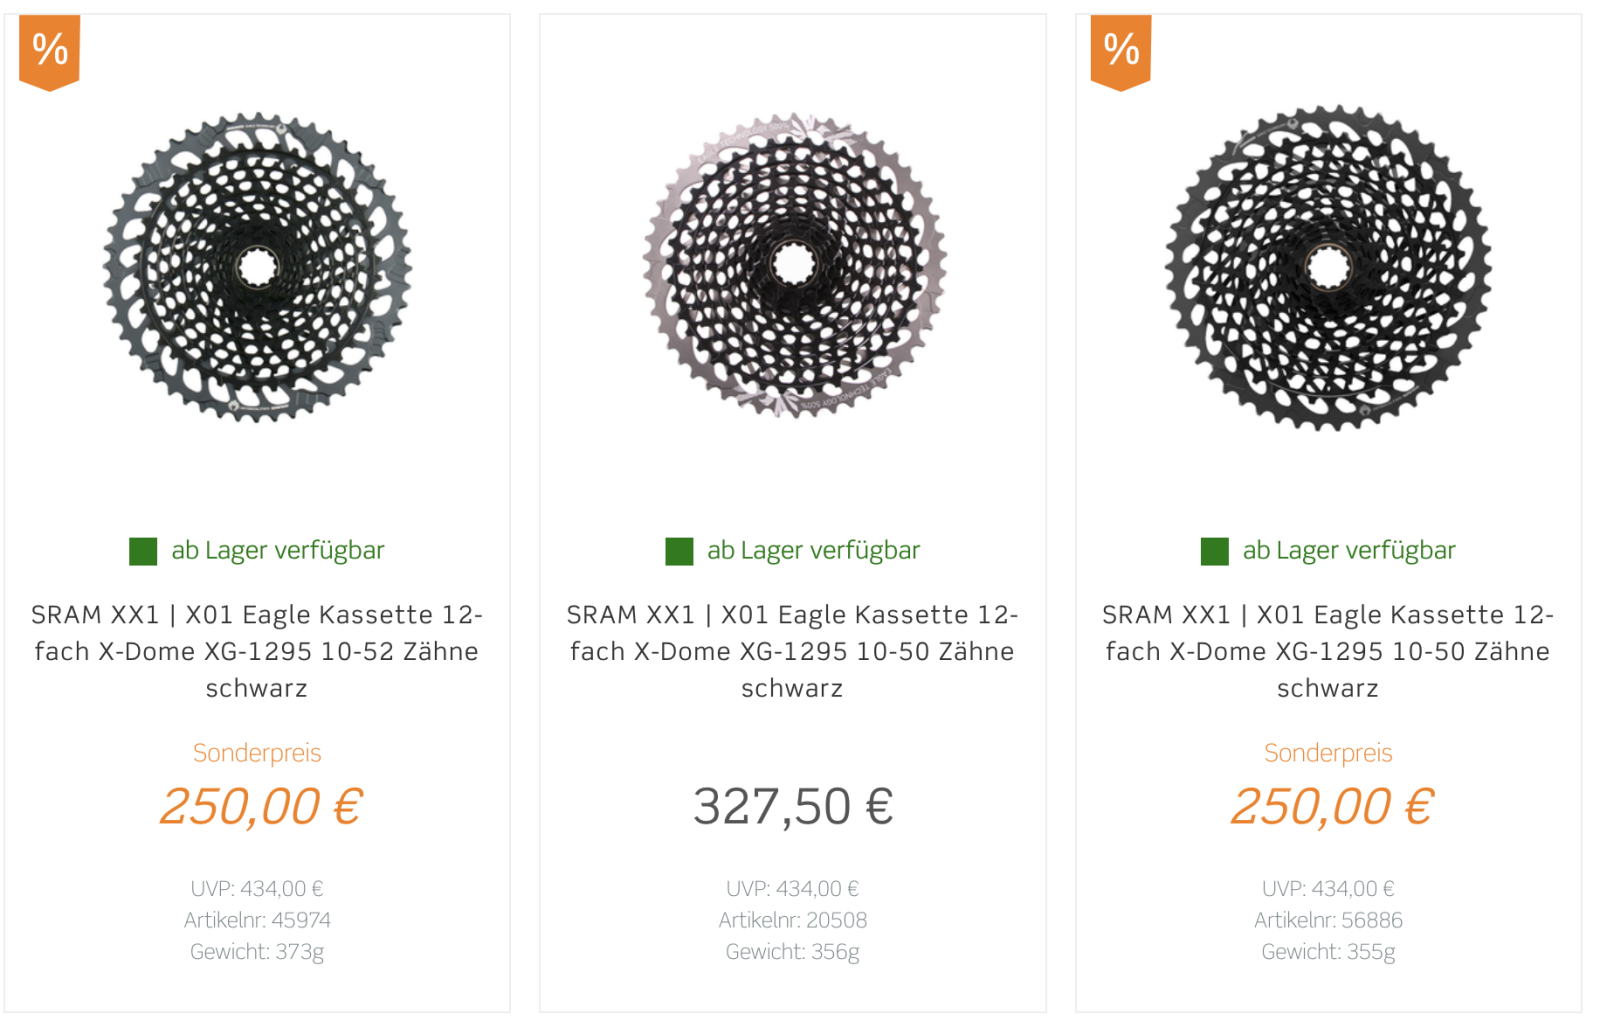Click the Artikelnr: 45974 text
The image size is (1600, 1028).
[257, 920]
